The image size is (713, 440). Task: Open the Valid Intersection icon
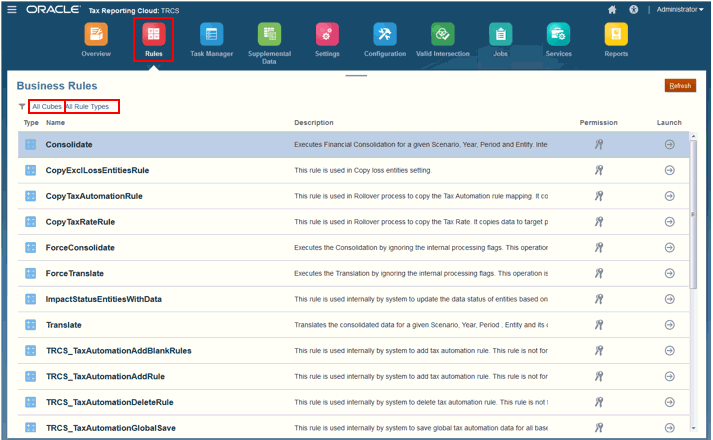[x=442, y=34]
